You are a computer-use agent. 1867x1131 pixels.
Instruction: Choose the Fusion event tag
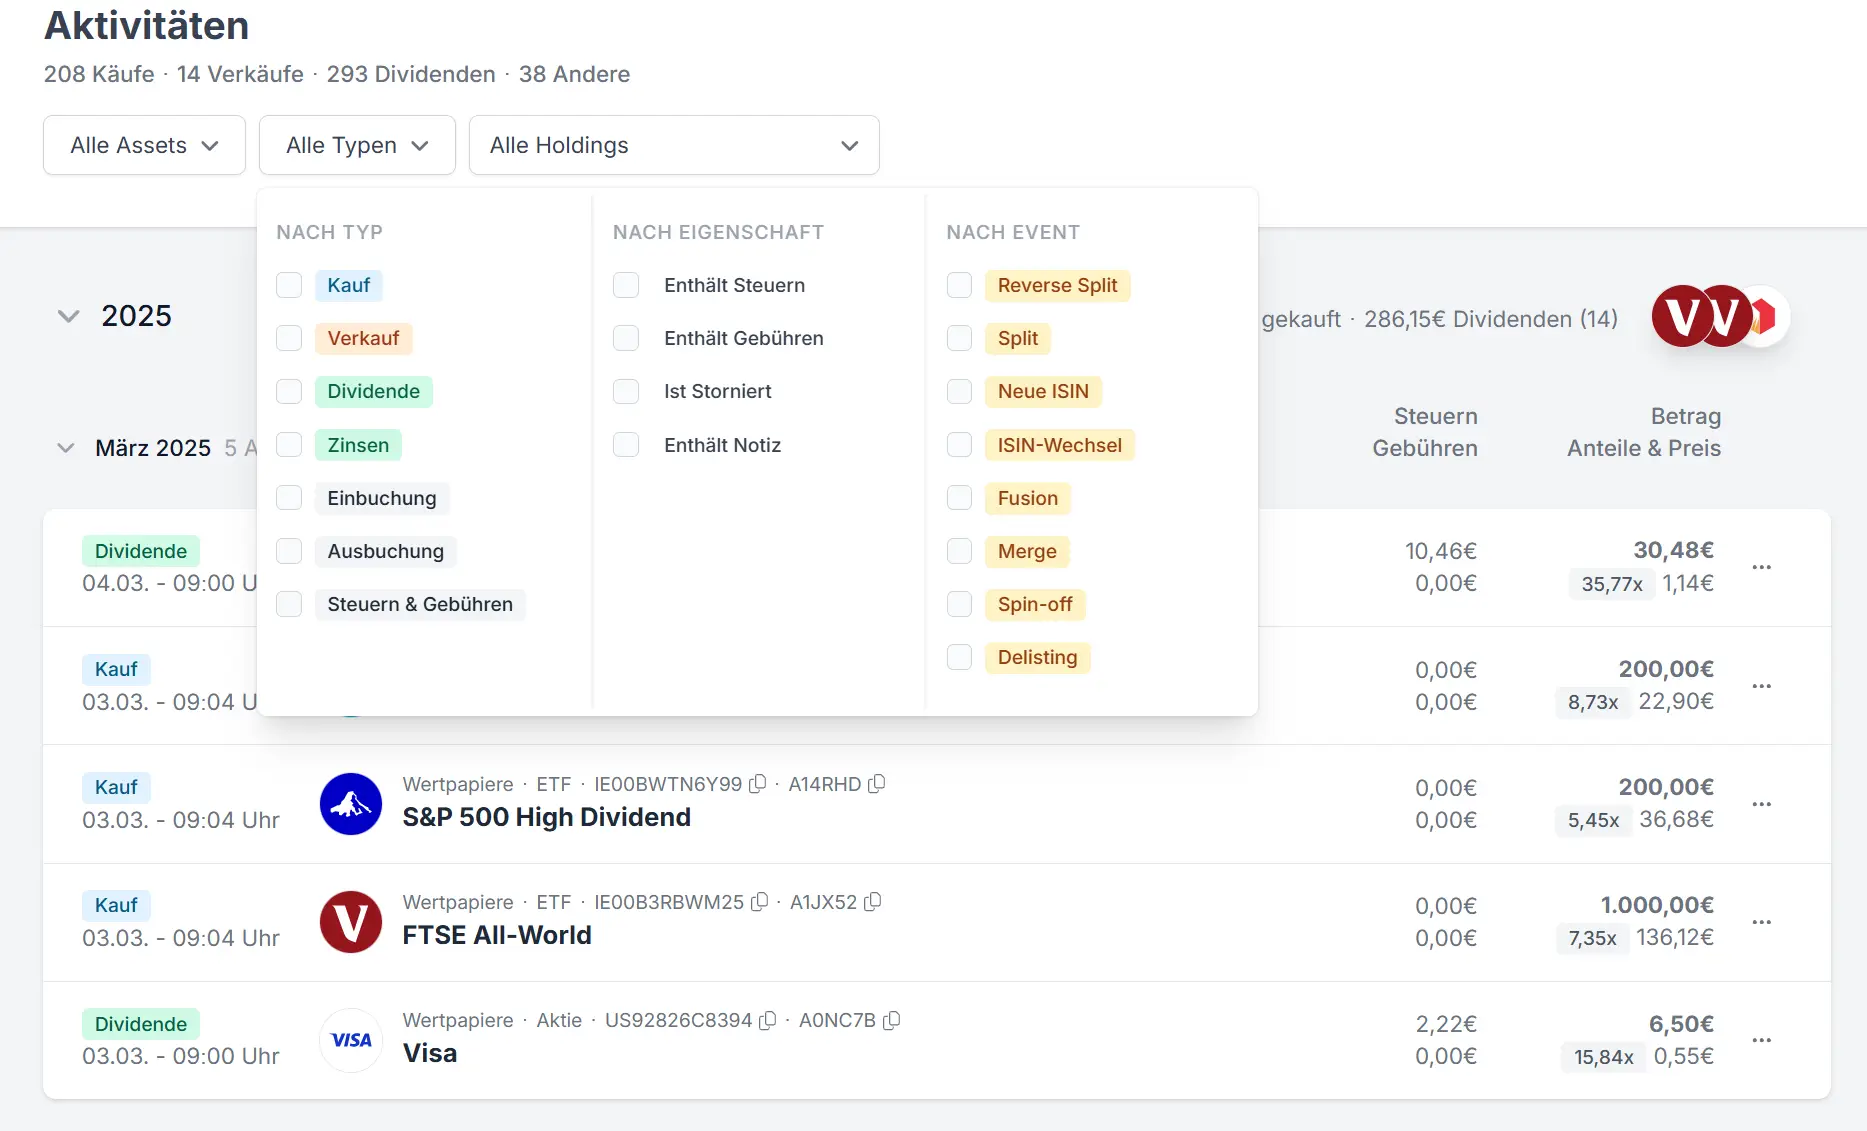1028,498
